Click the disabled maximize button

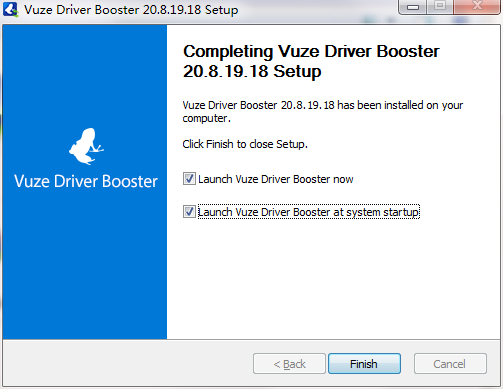coord(440,6)
